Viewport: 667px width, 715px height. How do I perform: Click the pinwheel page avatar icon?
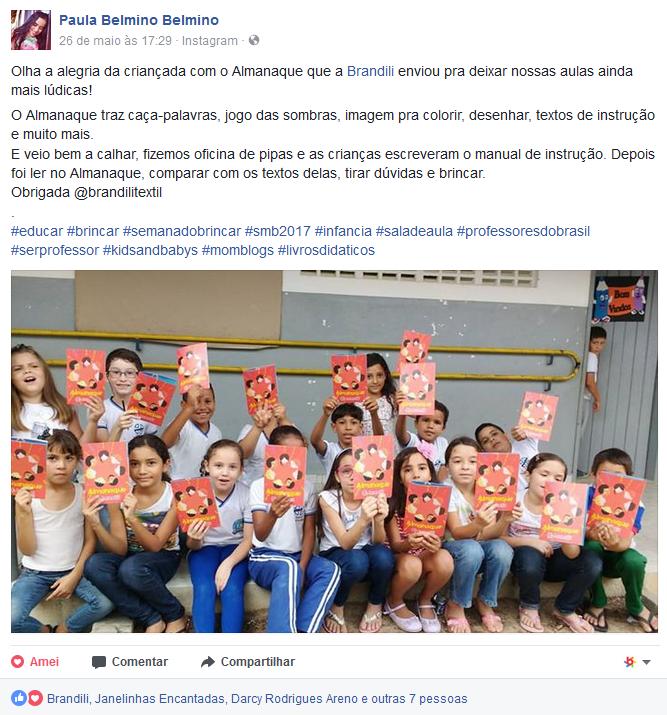click(630, 662)
